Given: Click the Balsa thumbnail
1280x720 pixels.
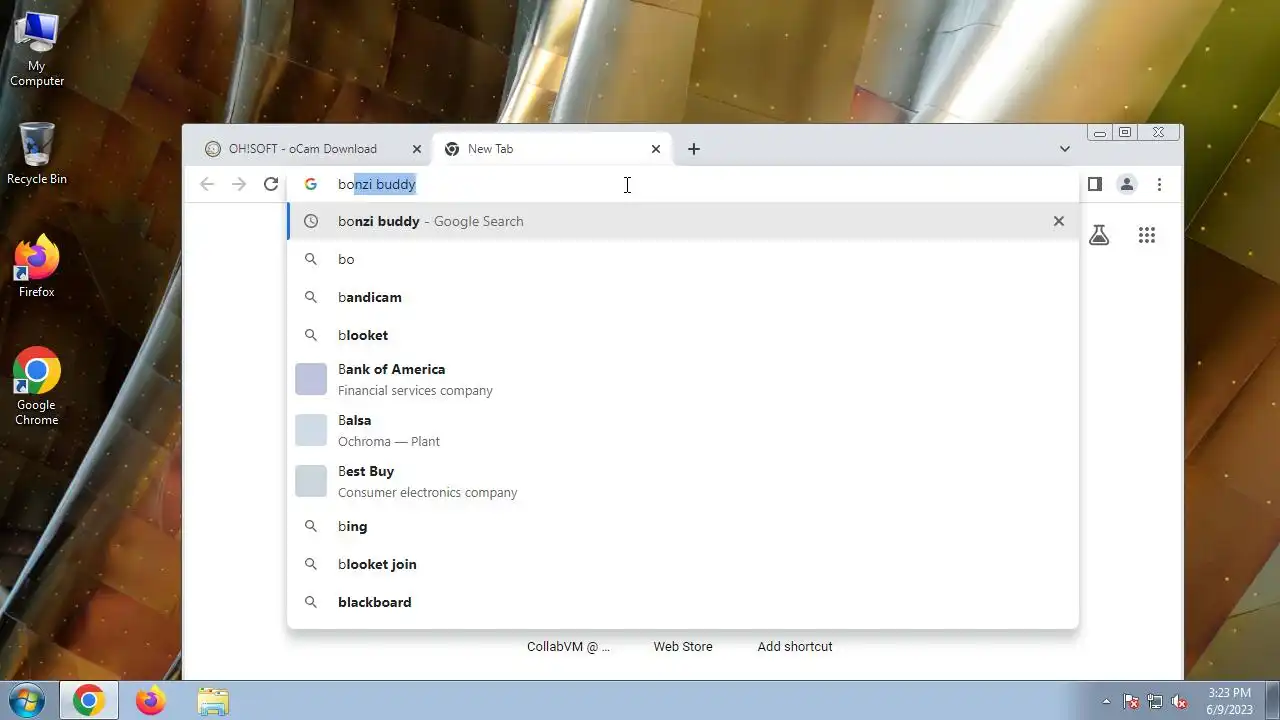Looking at the screenshot, I should tap(311, 430).
